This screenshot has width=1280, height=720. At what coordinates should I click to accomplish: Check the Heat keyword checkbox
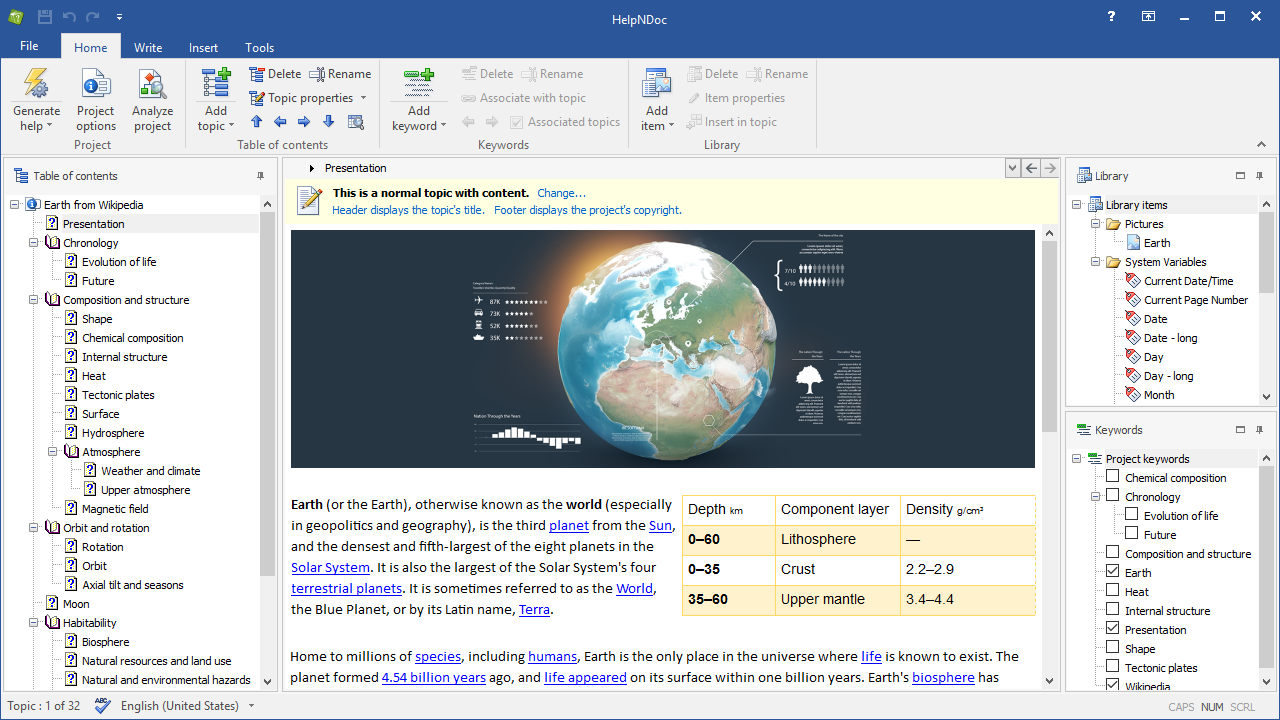[1112, 591]
